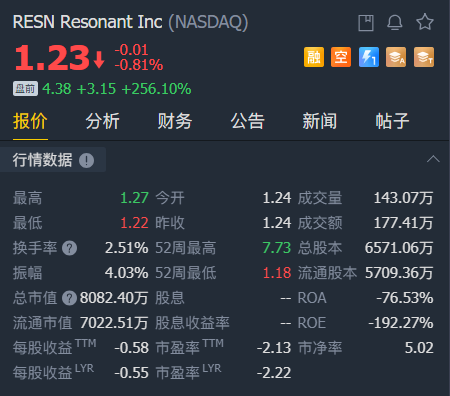450x396 pixels.
Task: Open the price alert bell icon
Action: click(395, 23)
